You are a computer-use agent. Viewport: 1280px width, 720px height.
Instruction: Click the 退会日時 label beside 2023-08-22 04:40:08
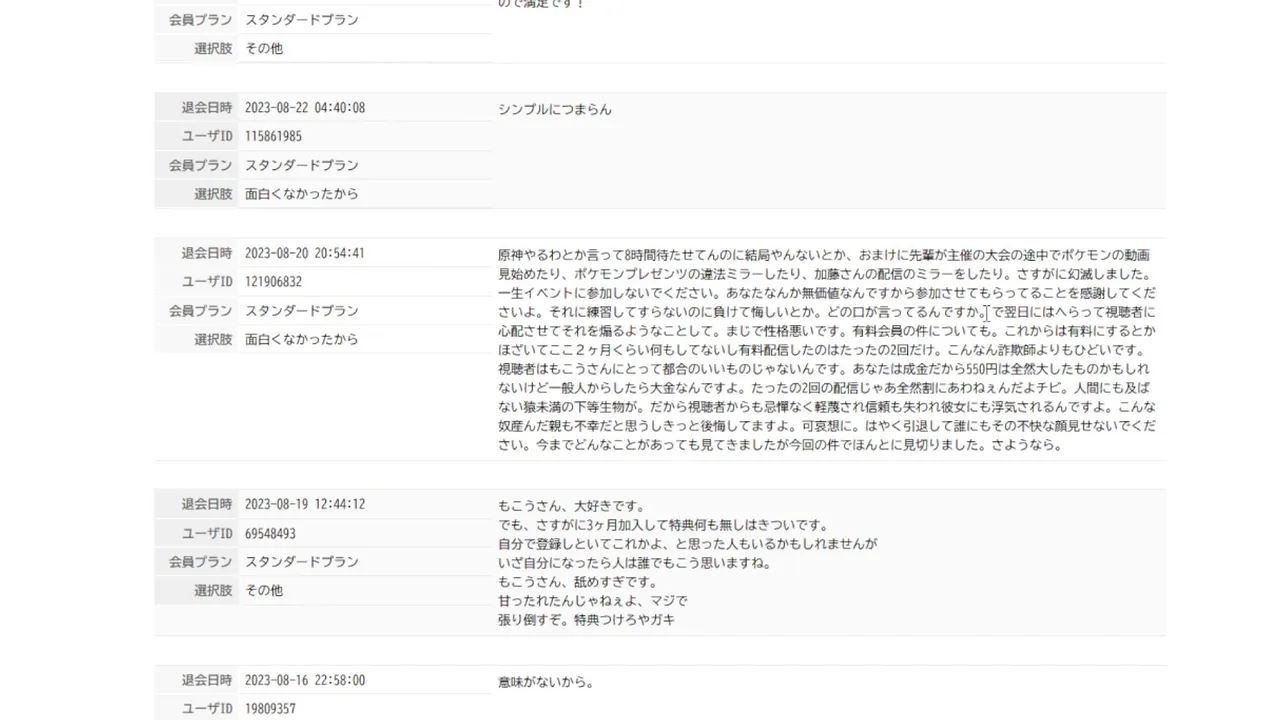[x=207, y=108]
